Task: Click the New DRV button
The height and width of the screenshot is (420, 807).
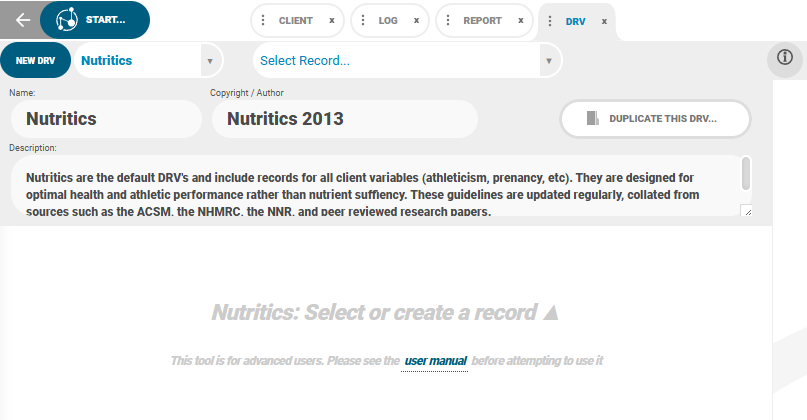Action: pyautogui.click(x=36, y=60)
